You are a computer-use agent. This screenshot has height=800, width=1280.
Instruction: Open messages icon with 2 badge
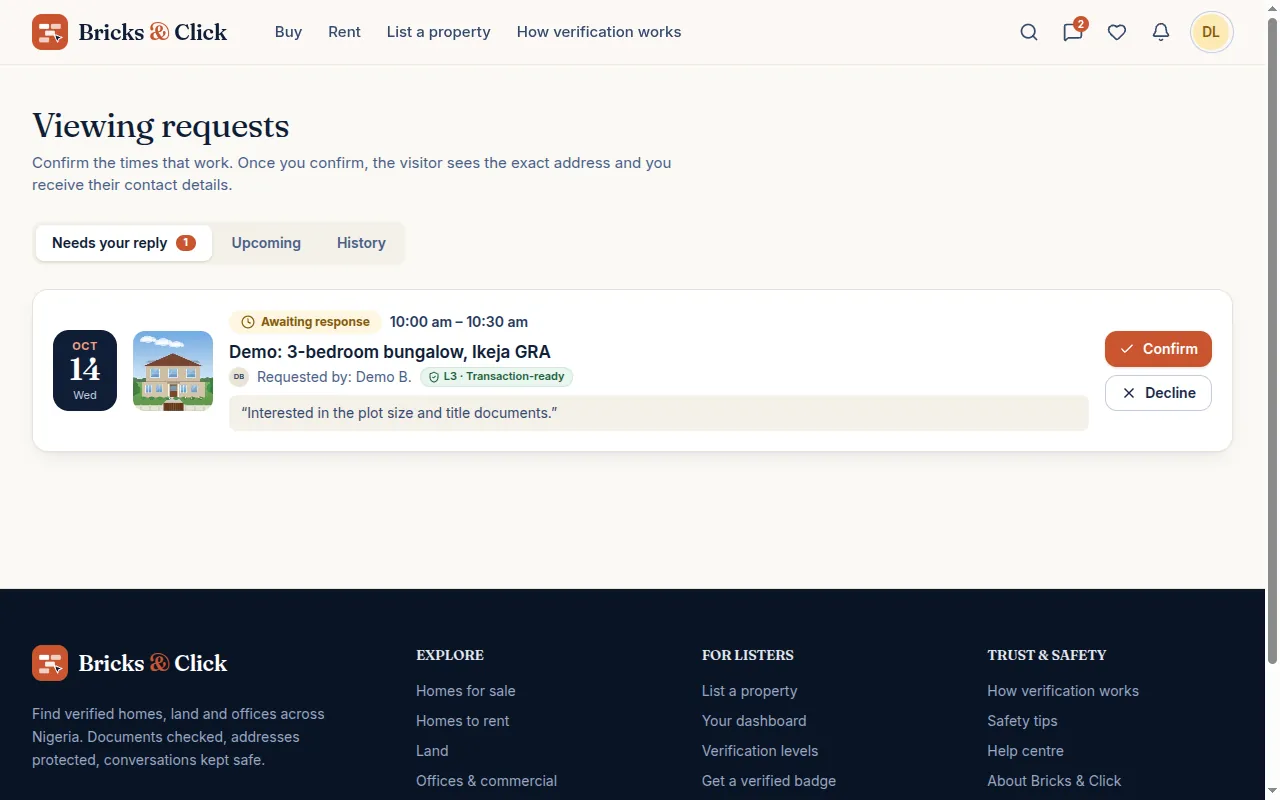coord(1073,32)
